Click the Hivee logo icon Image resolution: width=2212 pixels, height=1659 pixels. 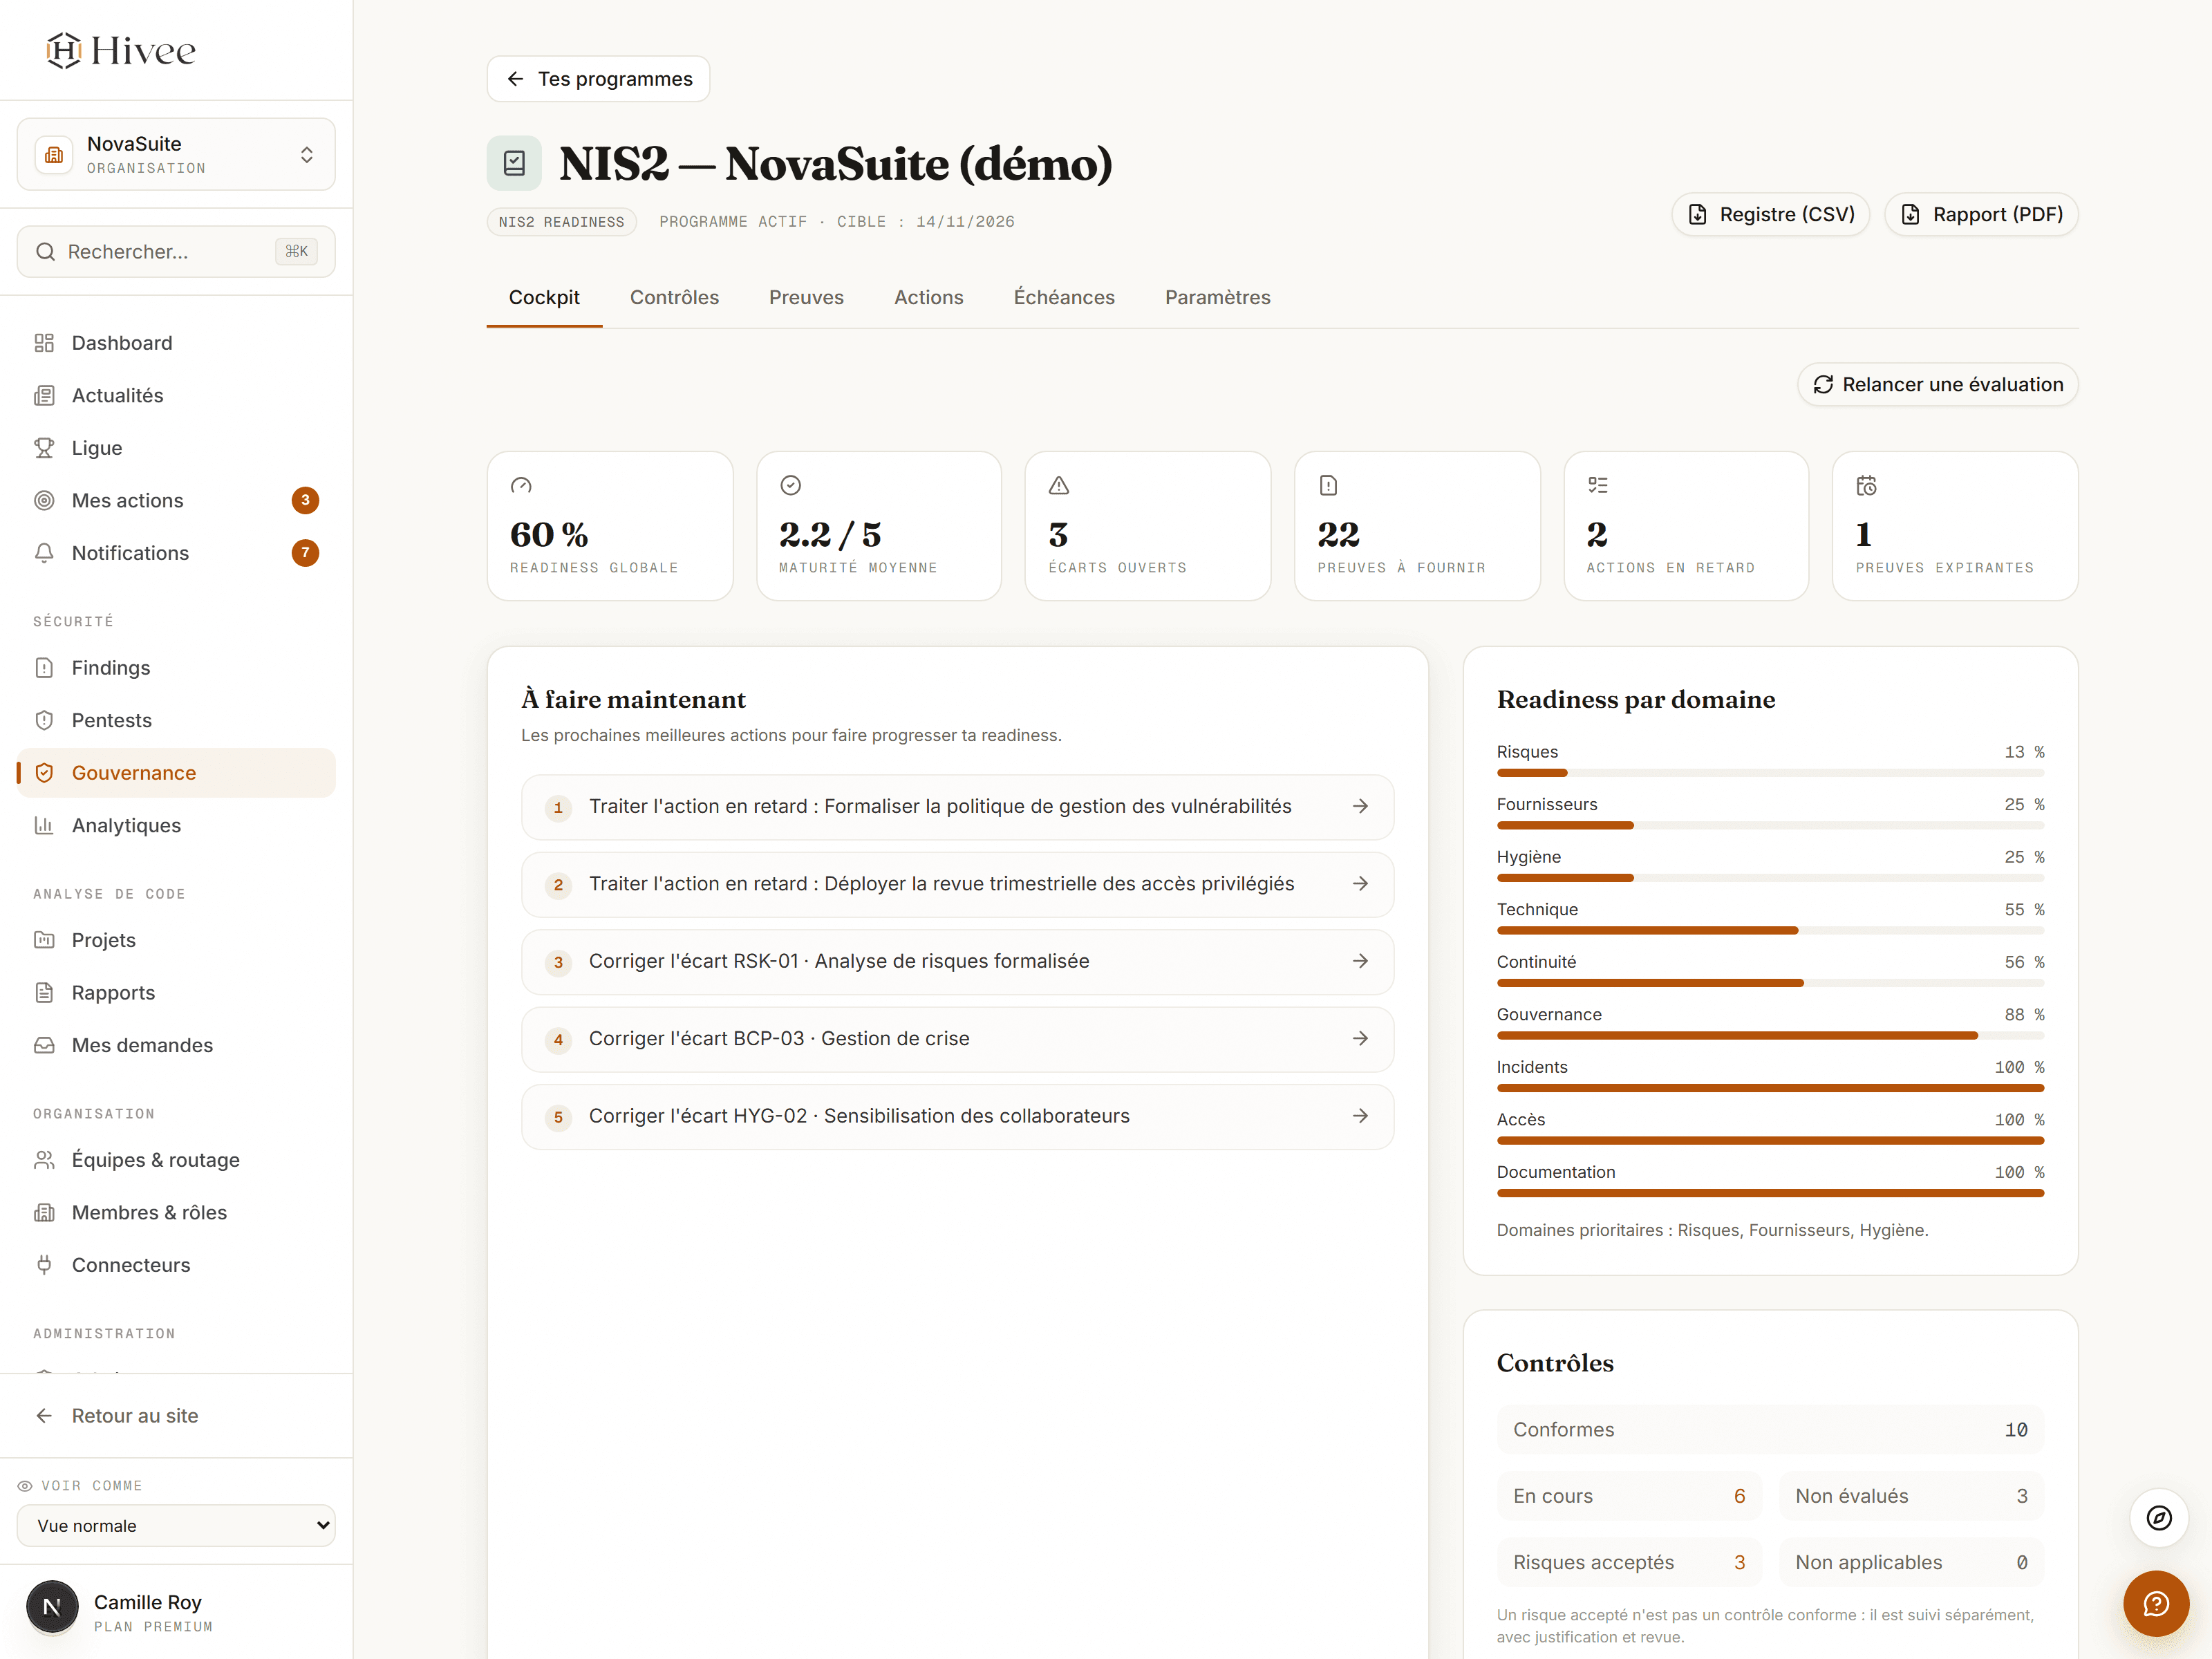click(x=64, y=50)
